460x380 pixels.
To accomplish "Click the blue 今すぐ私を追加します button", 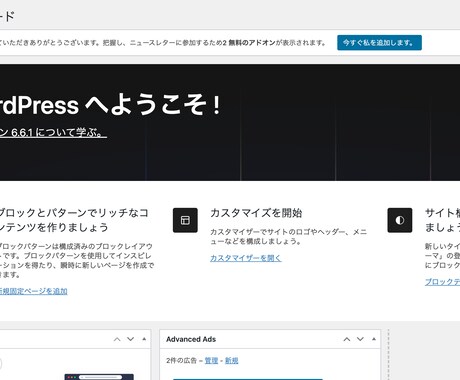I will (379, 43).
